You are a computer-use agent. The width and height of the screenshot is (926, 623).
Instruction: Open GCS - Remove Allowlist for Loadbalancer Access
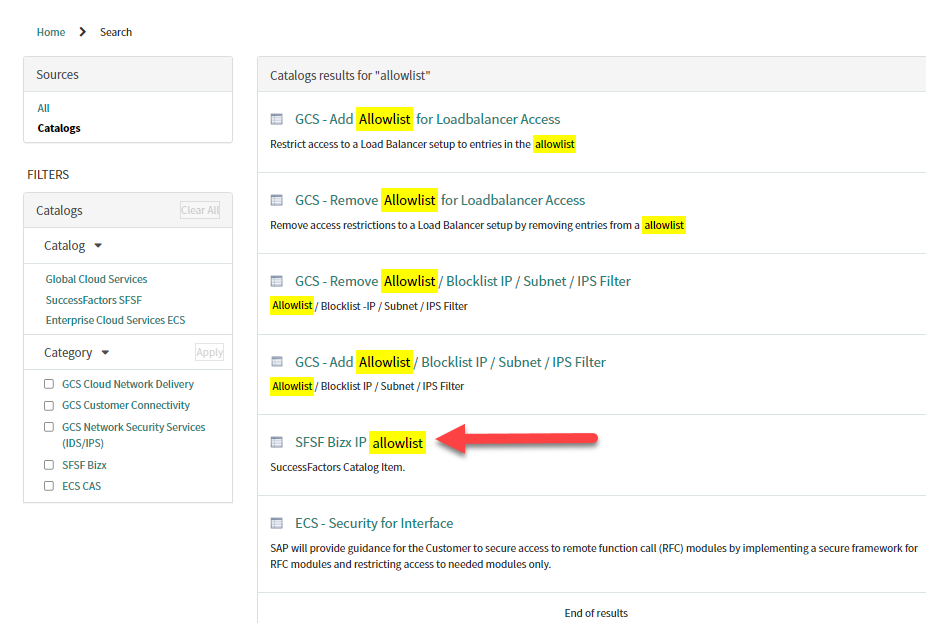(x=440, y=200)
